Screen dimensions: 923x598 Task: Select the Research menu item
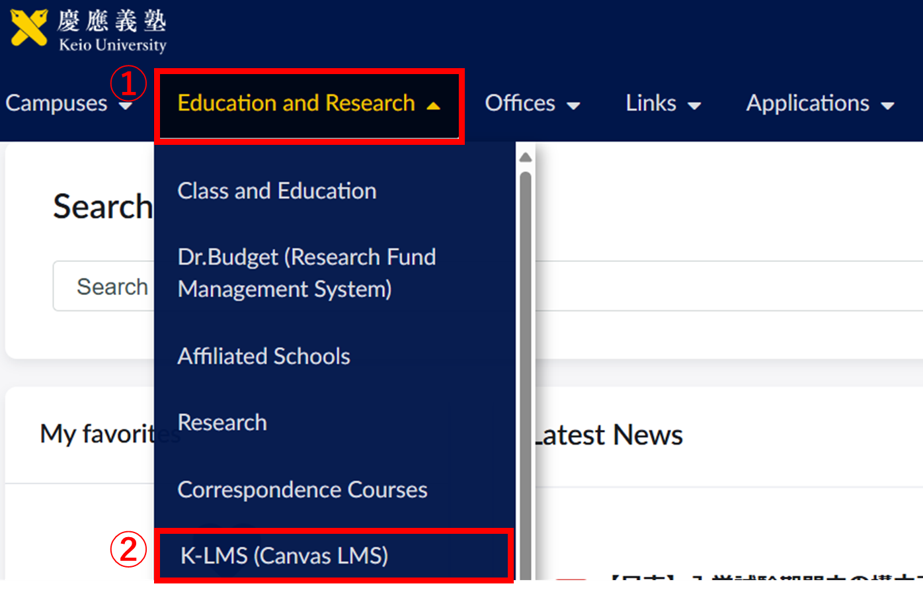[222, 423]
